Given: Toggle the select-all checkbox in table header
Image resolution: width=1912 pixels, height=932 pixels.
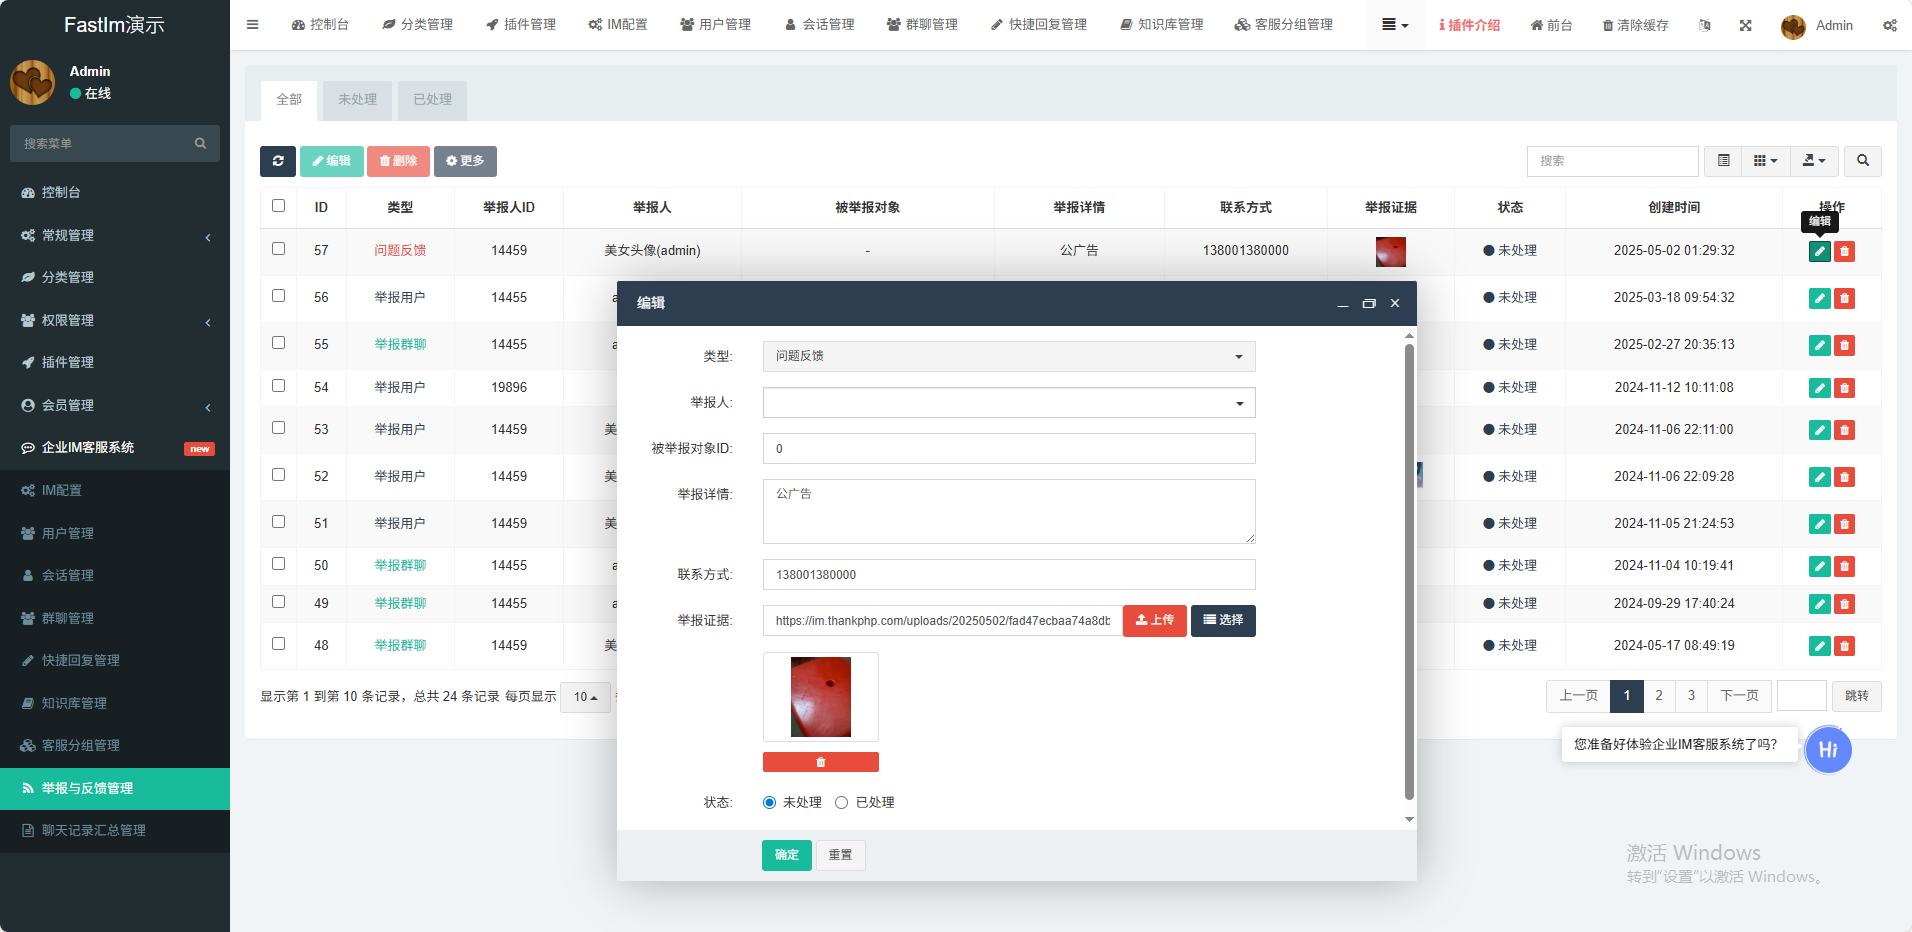Looking at the screenshot, I should pos(279,206).
